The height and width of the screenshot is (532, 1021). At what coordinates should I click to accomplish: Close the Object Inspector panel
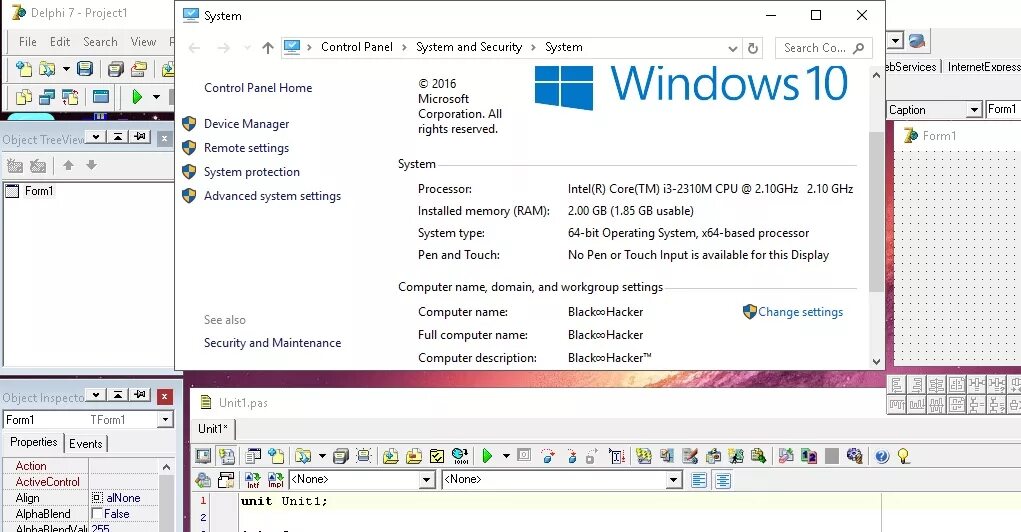click(x=165, y=396)
